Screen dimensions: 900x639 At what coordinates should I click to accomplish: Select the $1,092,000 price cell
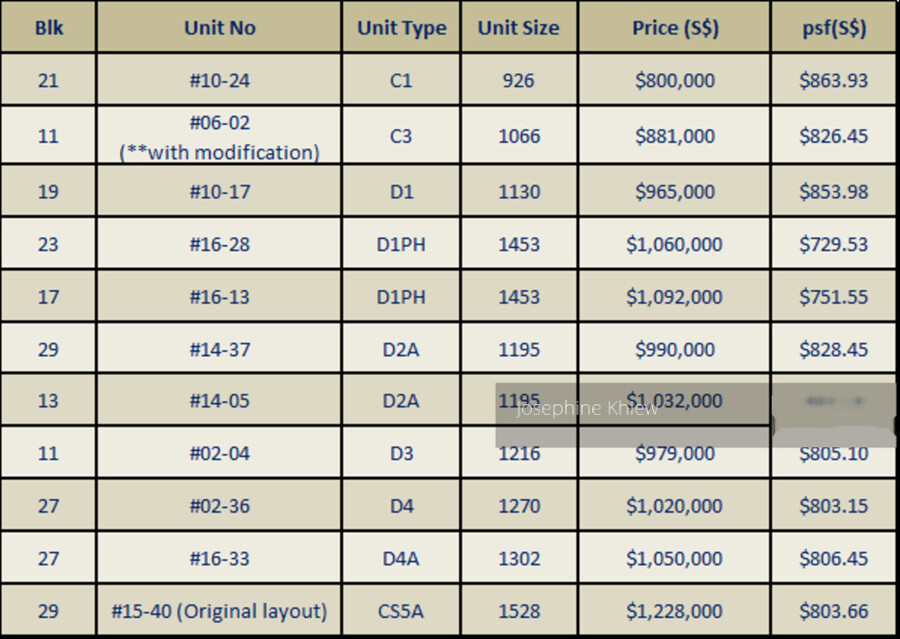(674, 297)
